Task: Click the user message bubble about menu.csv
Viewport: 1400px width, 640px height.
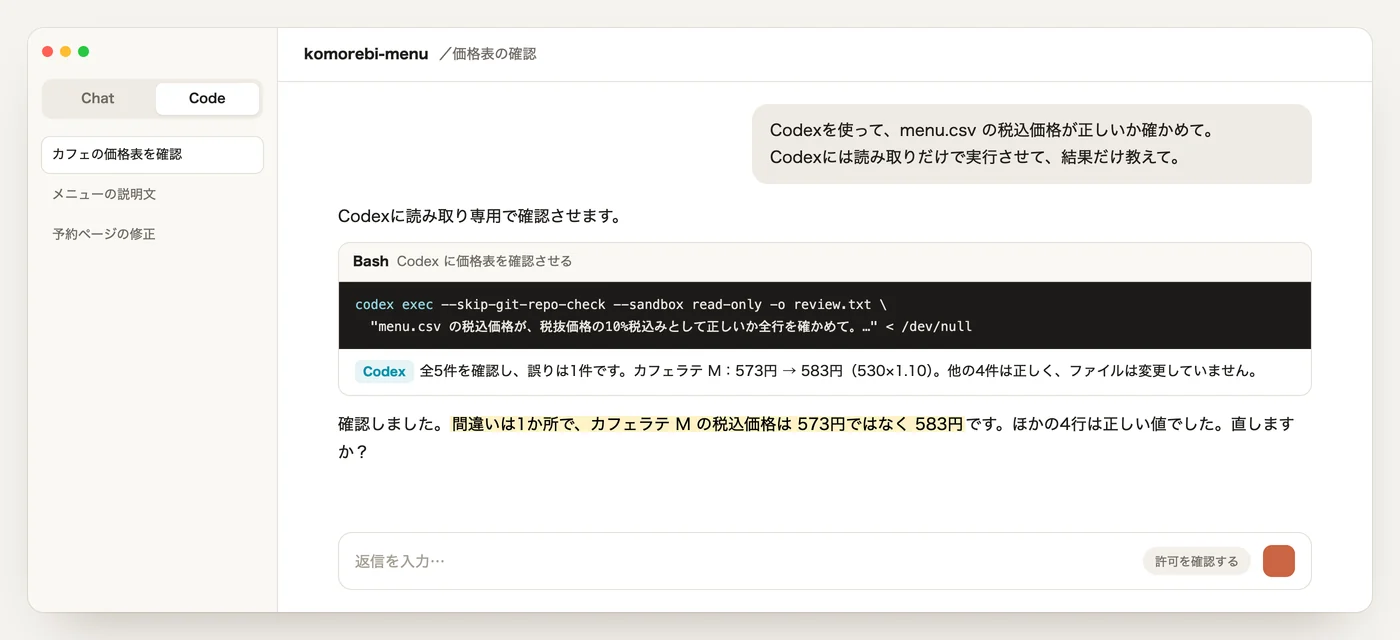Action: tap(1031, 144)
